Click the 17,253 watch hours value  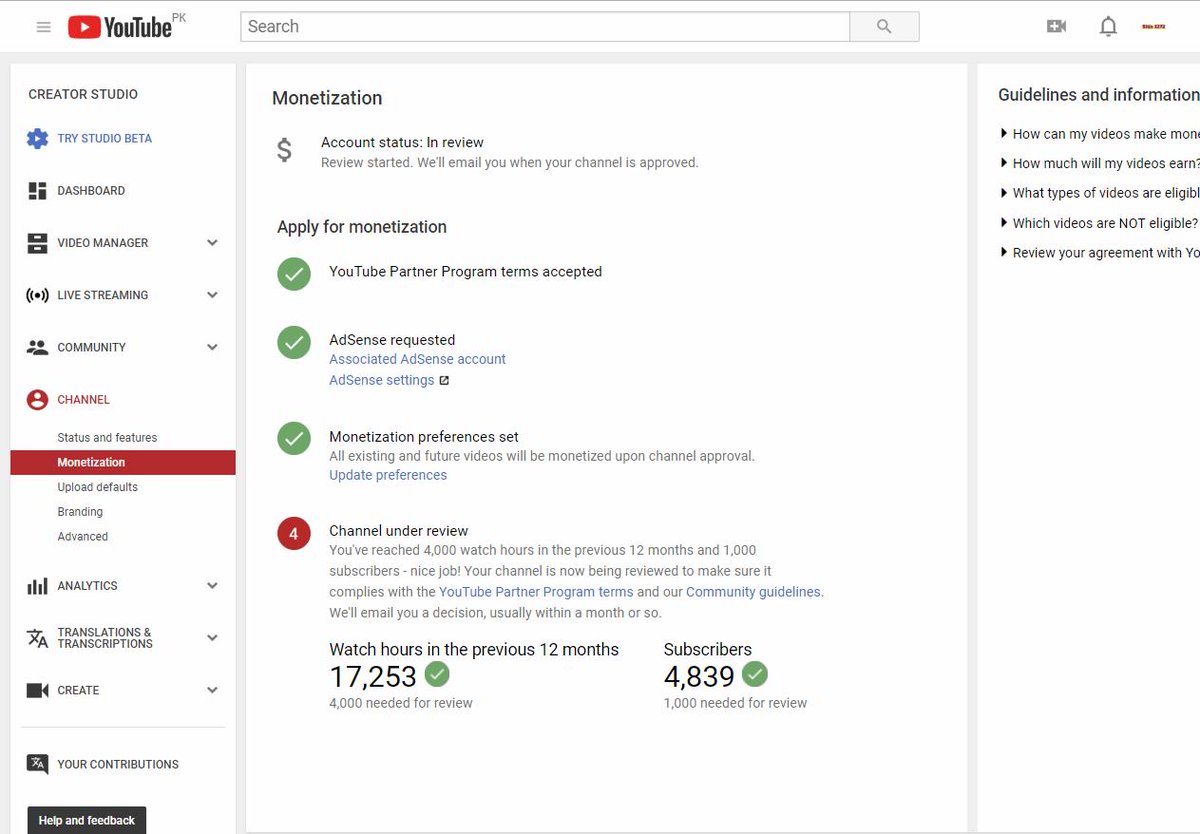373,677
